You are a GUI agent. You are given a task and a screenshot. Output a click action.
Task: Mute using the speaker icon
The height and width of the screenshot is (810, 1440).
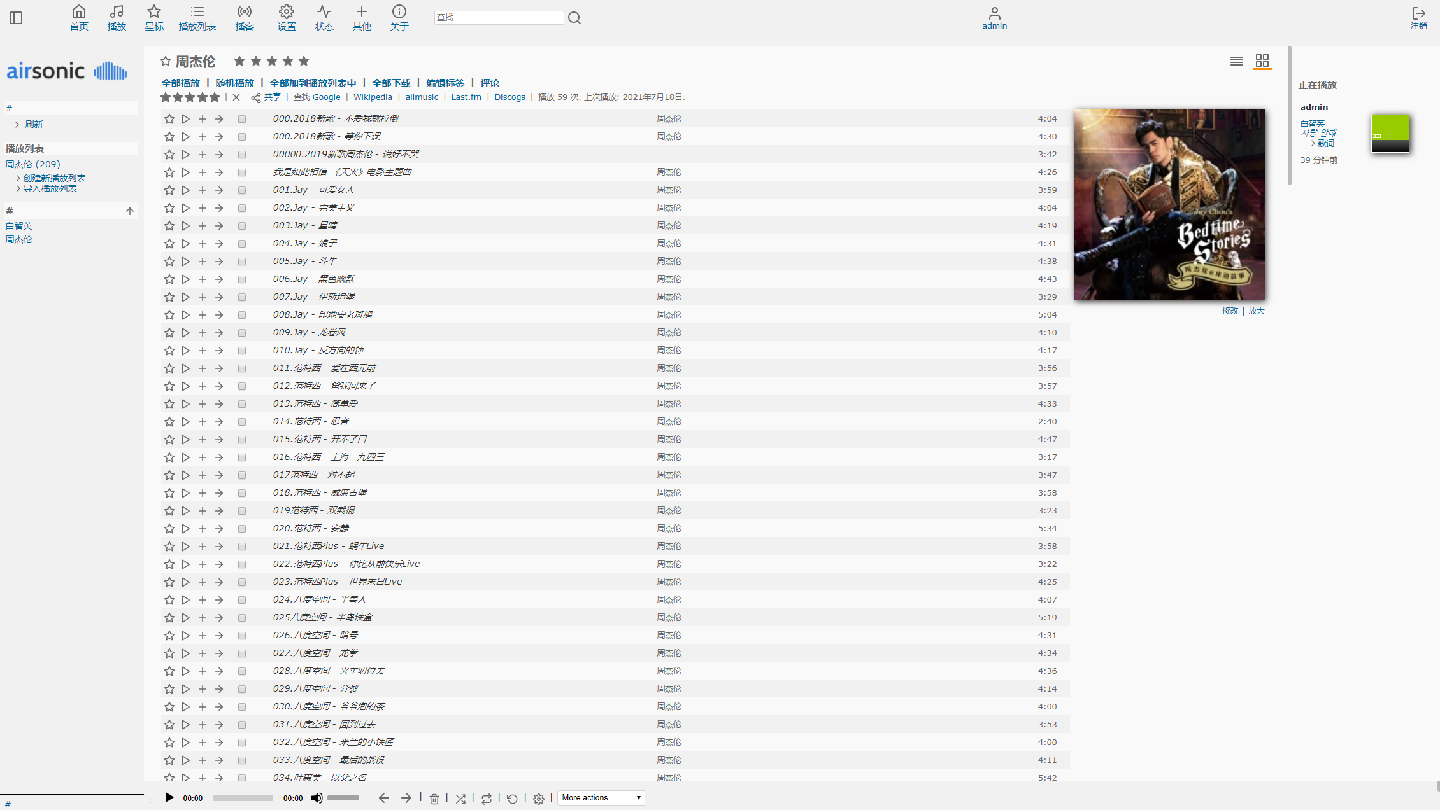click(x=316, y=798)
